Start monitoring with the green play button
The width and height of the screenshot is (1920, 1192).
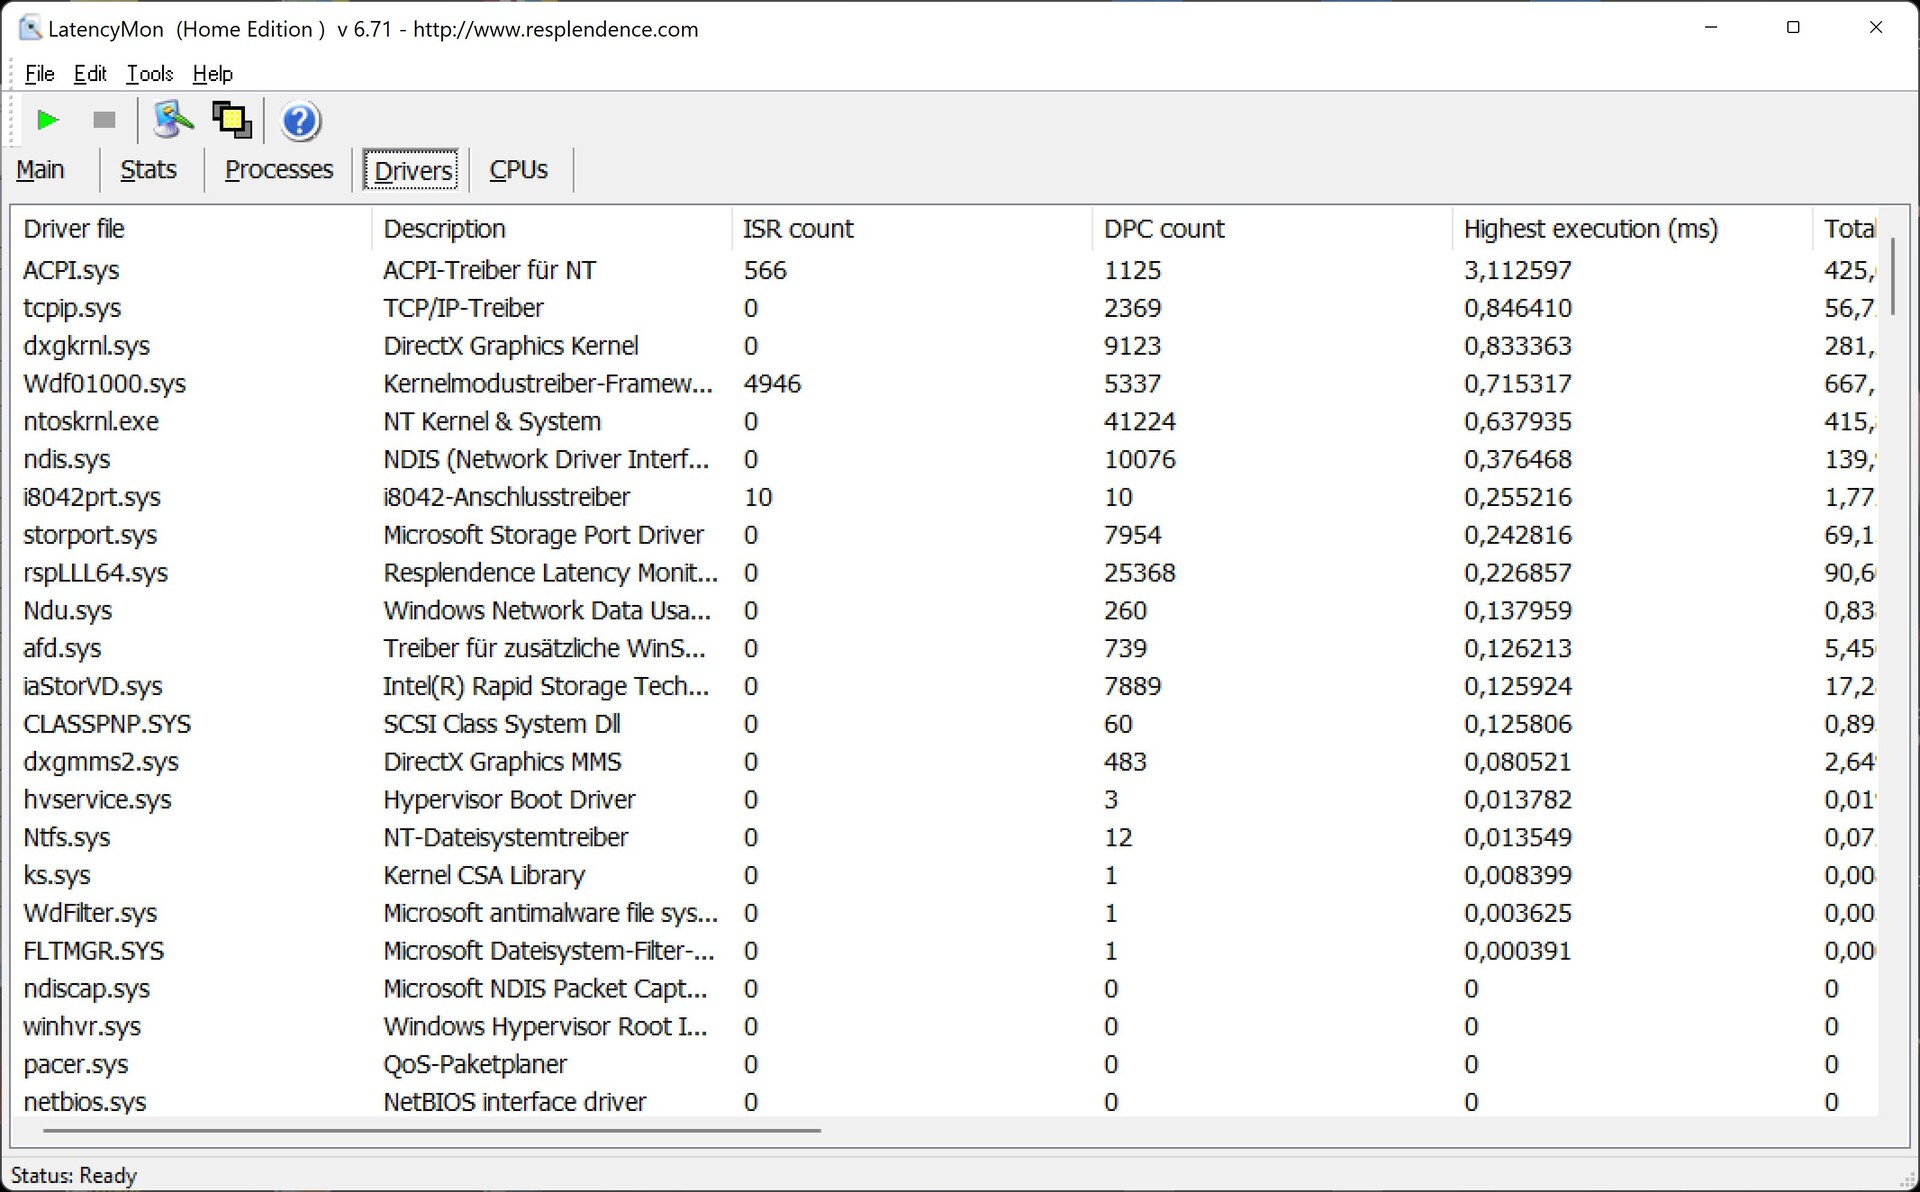tap(47, 121)
